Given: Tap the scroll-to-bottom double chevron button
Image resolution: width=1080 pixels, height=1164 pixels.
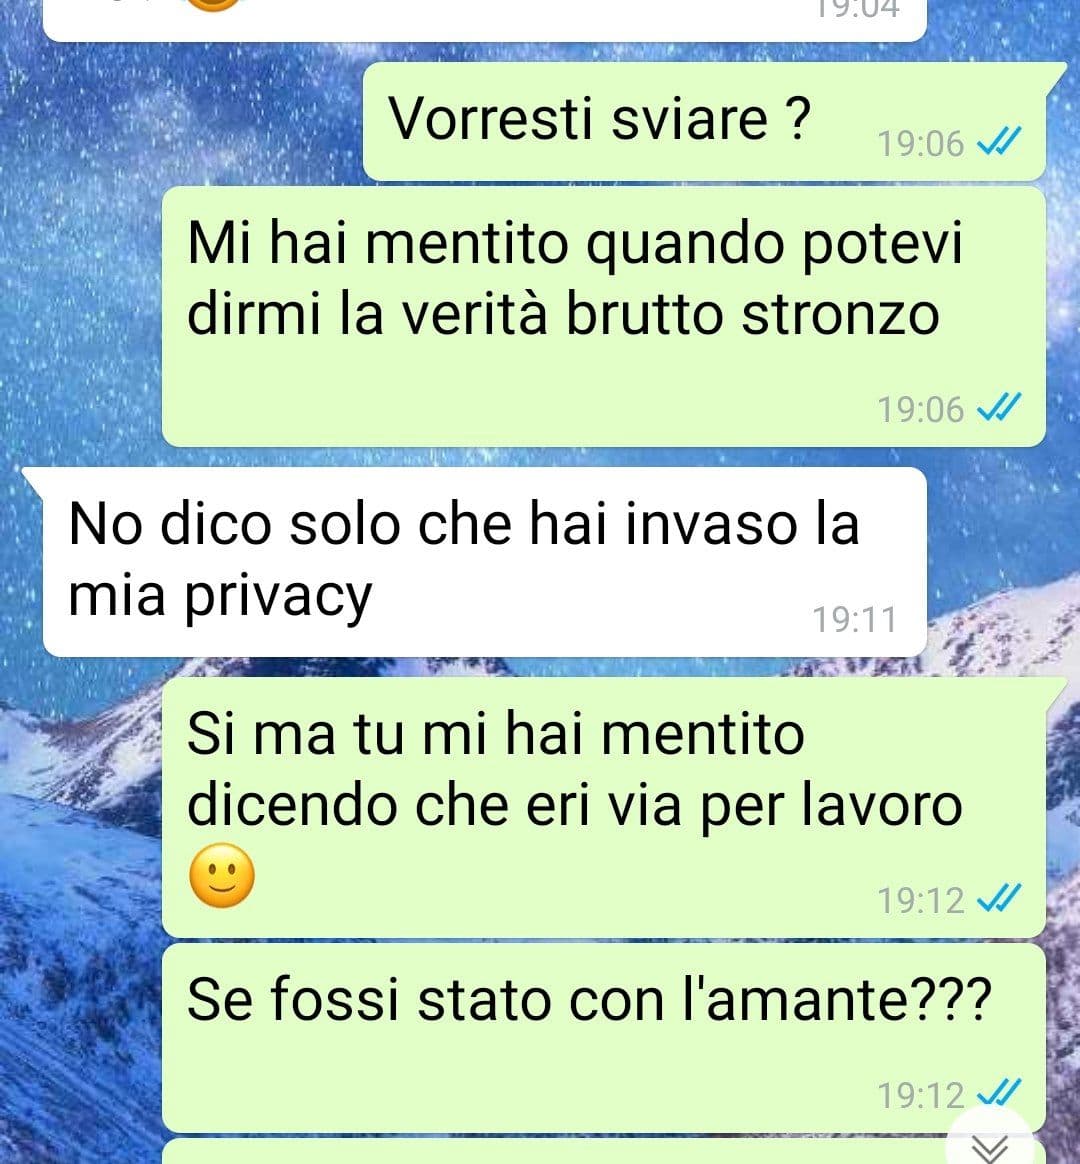Looking at the screenshot, I should [990, 1144].
